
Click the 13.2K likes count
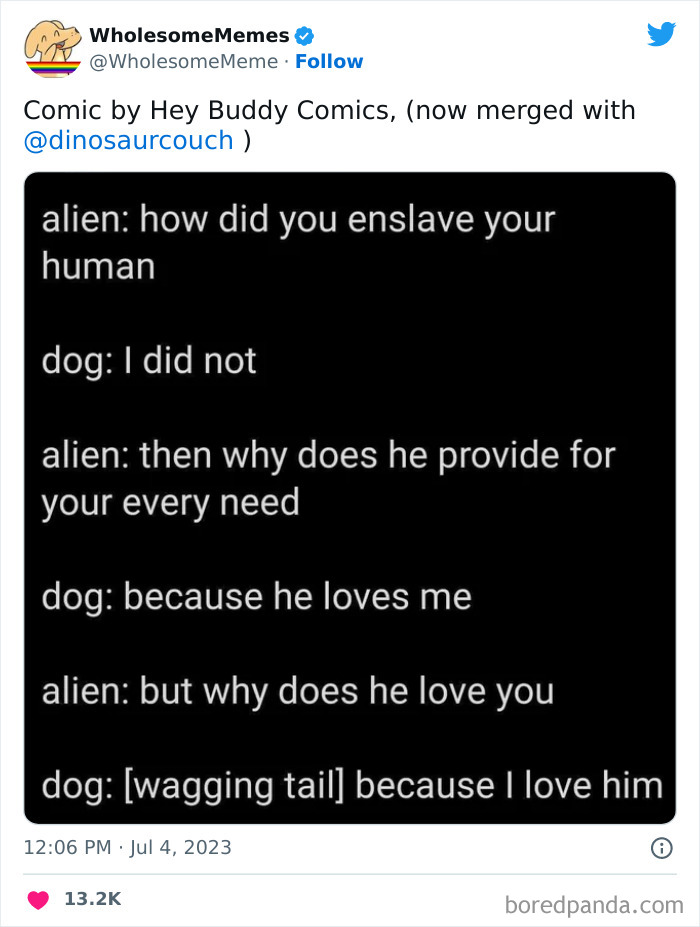click(91, 898)
